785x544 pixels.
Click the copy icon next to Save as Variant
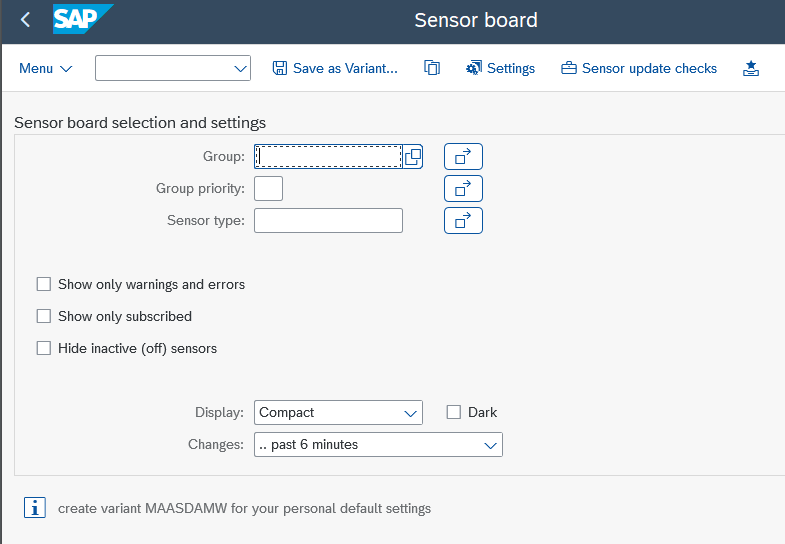pos(432,68)
